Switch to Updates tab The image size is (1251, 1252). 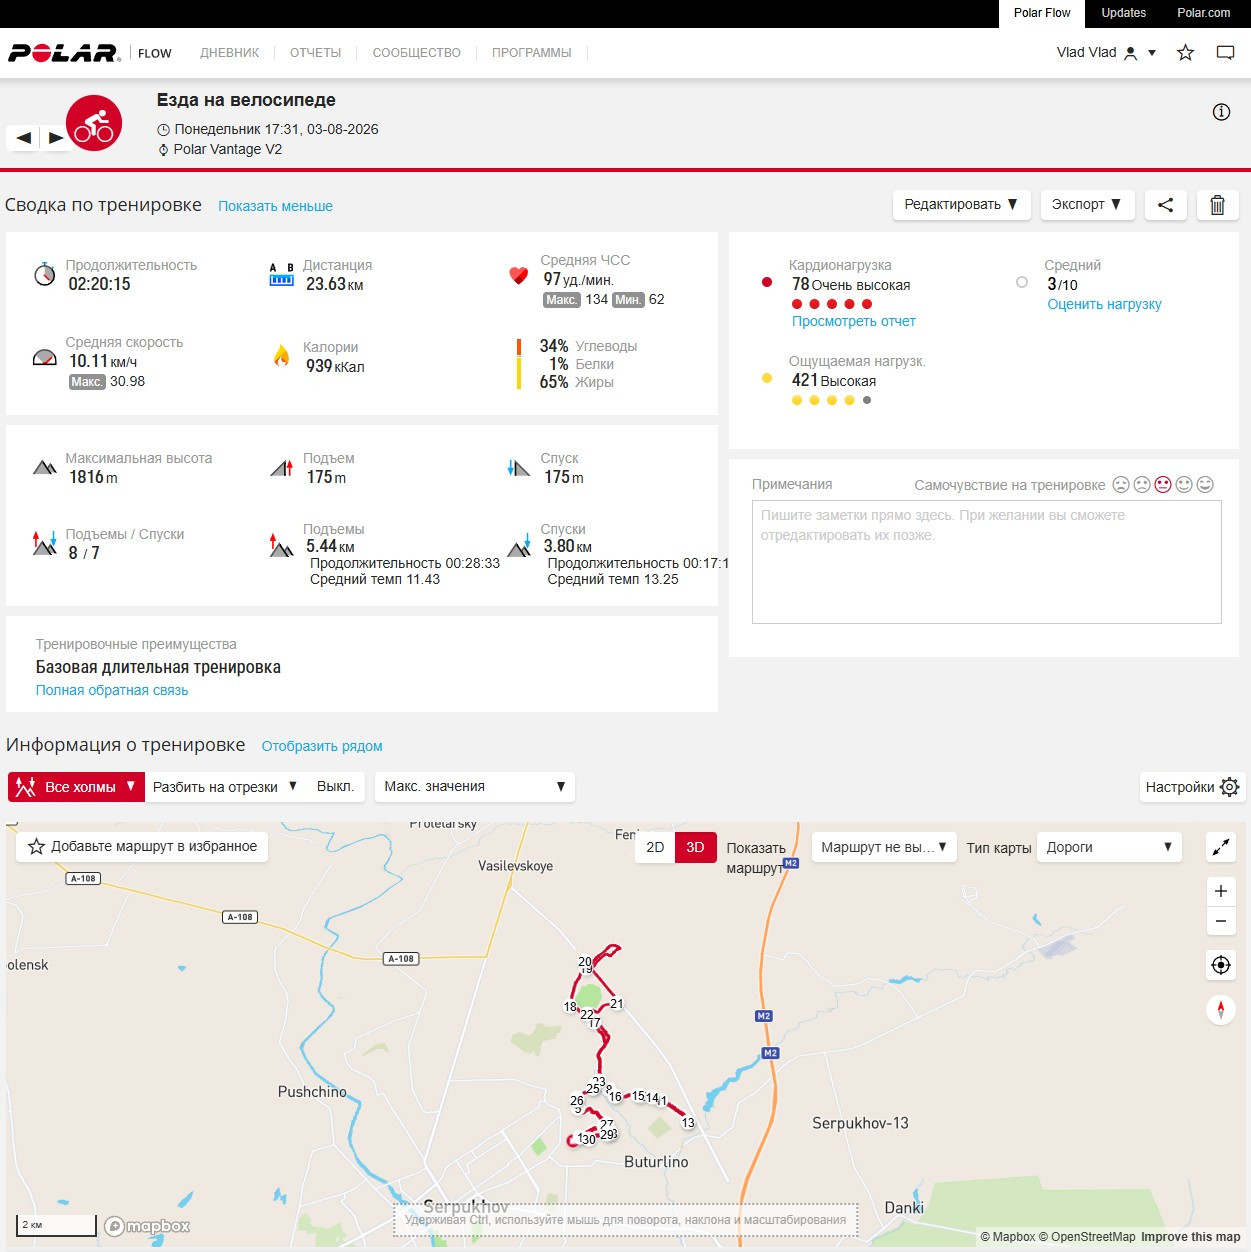pyautogui.click(x=1123, y=13)
